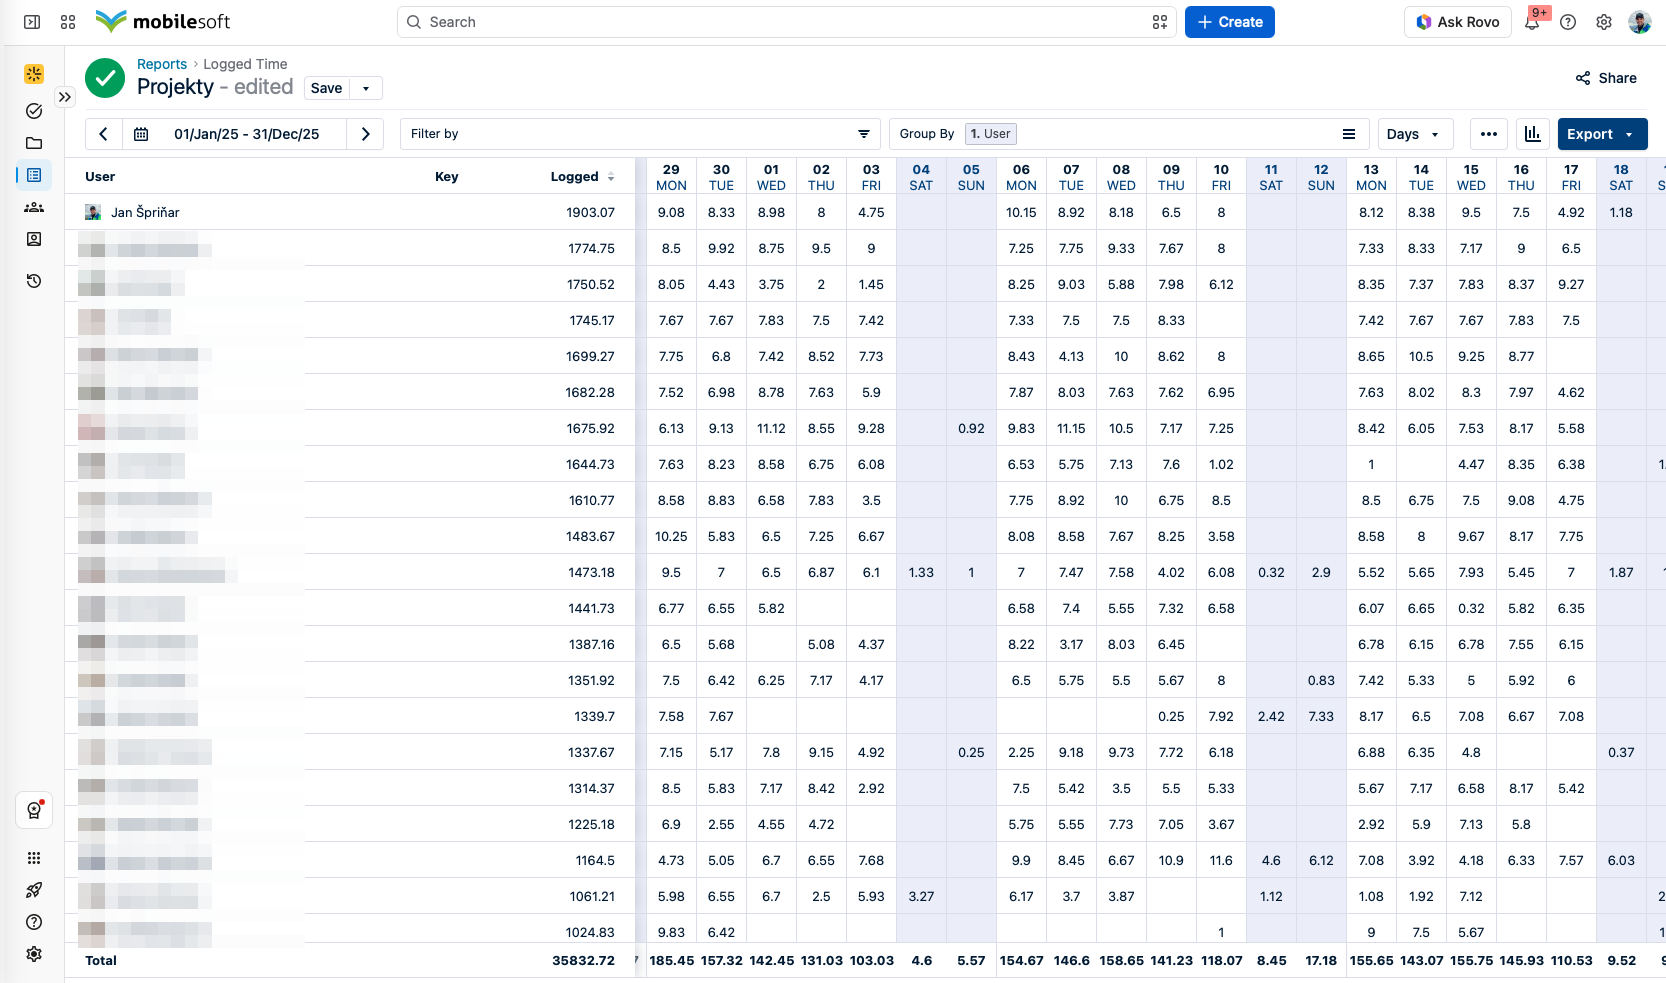Open the Logged Time report sidebar icon
The width and height of the screenshot is (1666, 983).
(34, 175)
